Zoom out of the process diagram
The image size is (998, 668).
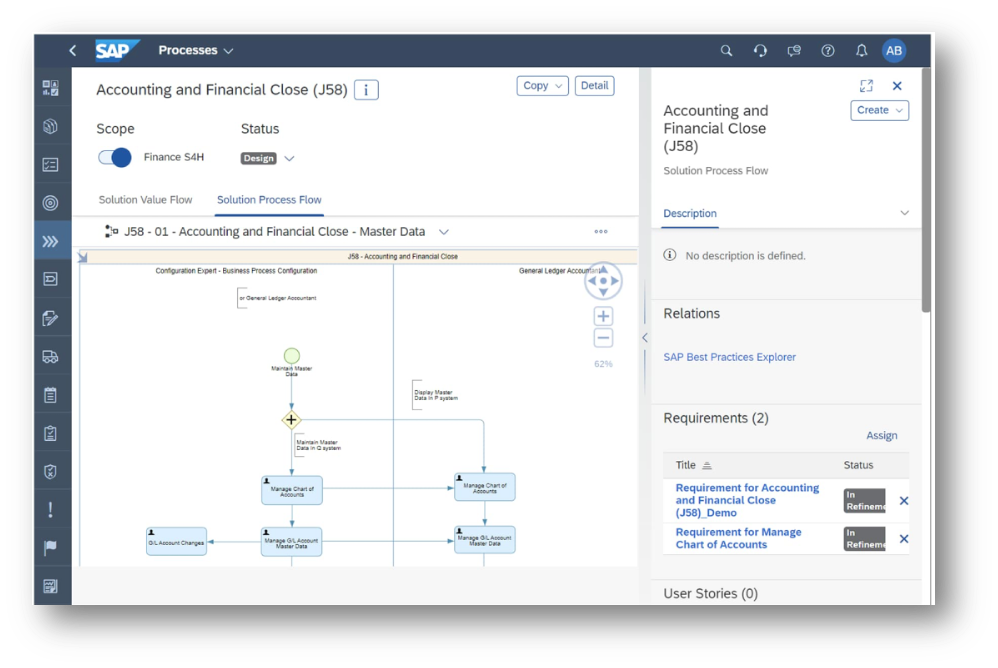coord(603,338)
